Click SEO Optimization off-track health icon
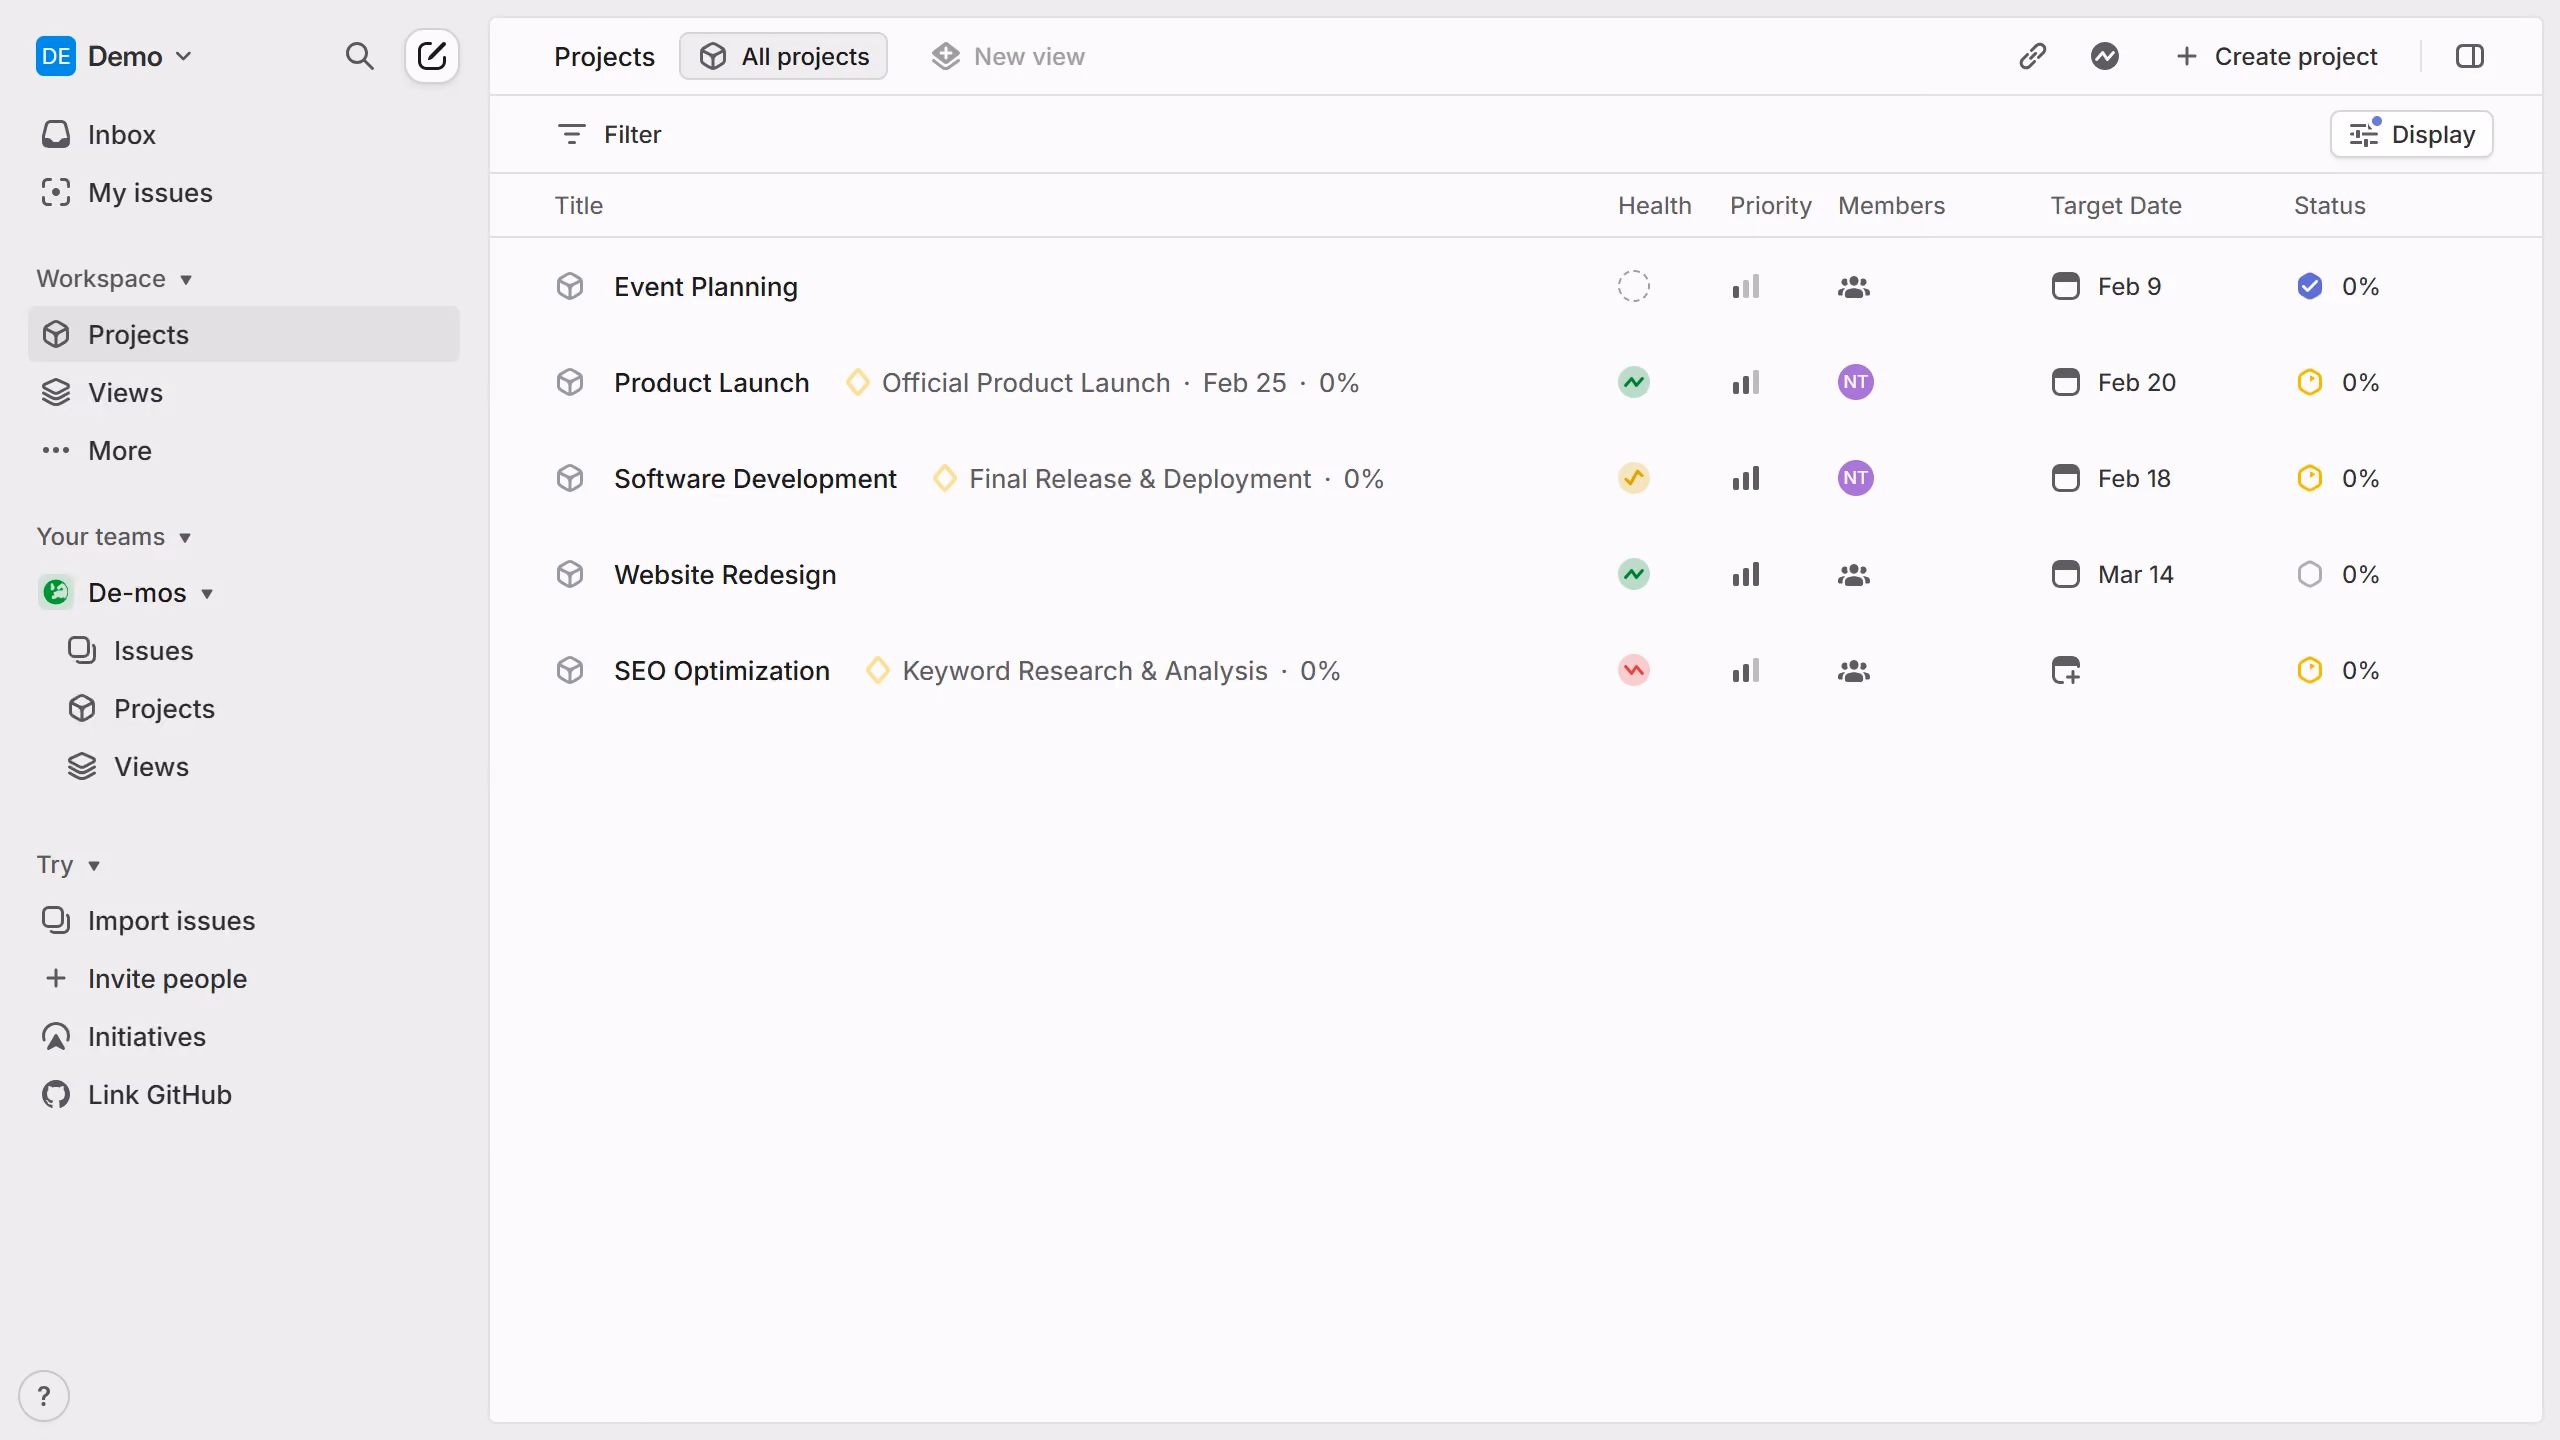2560x1440 pixels. (1634, 671)
